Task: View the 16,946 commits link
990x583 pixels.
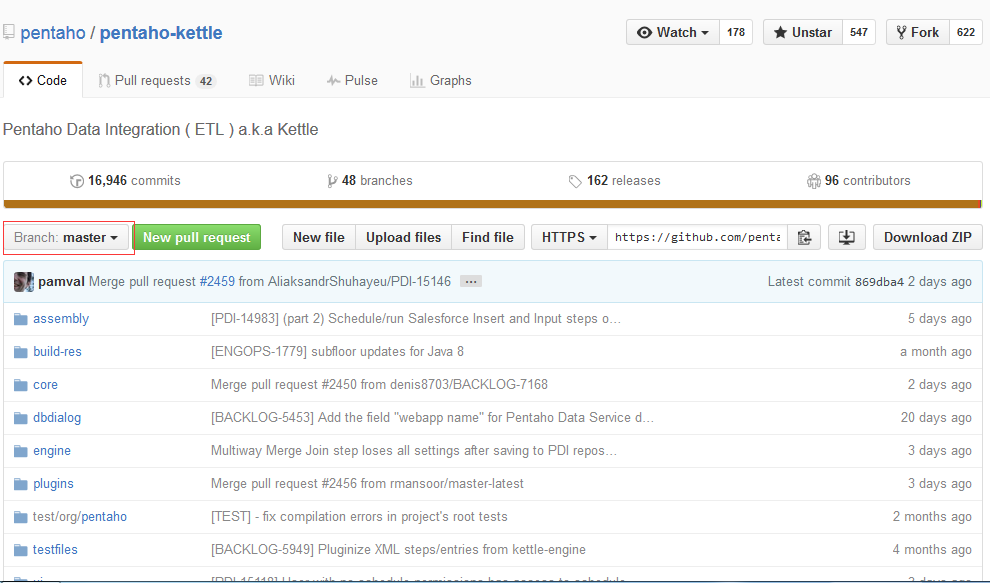Action: click(125, 181)
